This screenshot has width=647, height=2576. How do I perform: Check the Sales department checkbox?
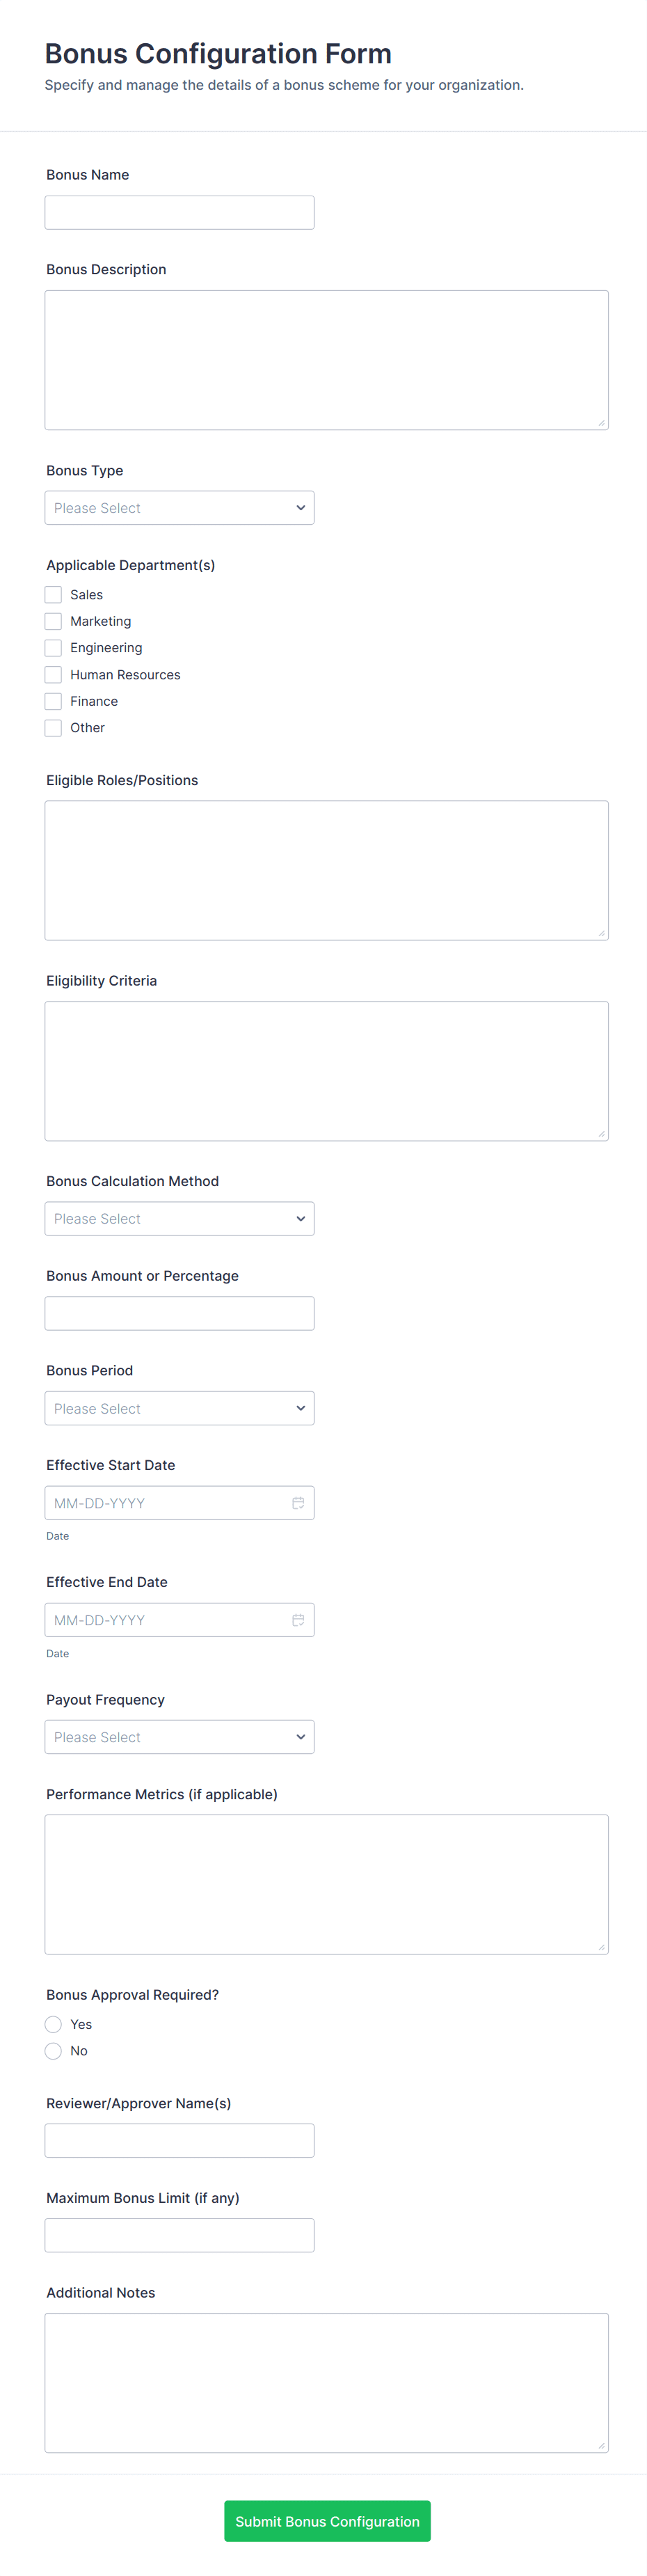(54, 595)
